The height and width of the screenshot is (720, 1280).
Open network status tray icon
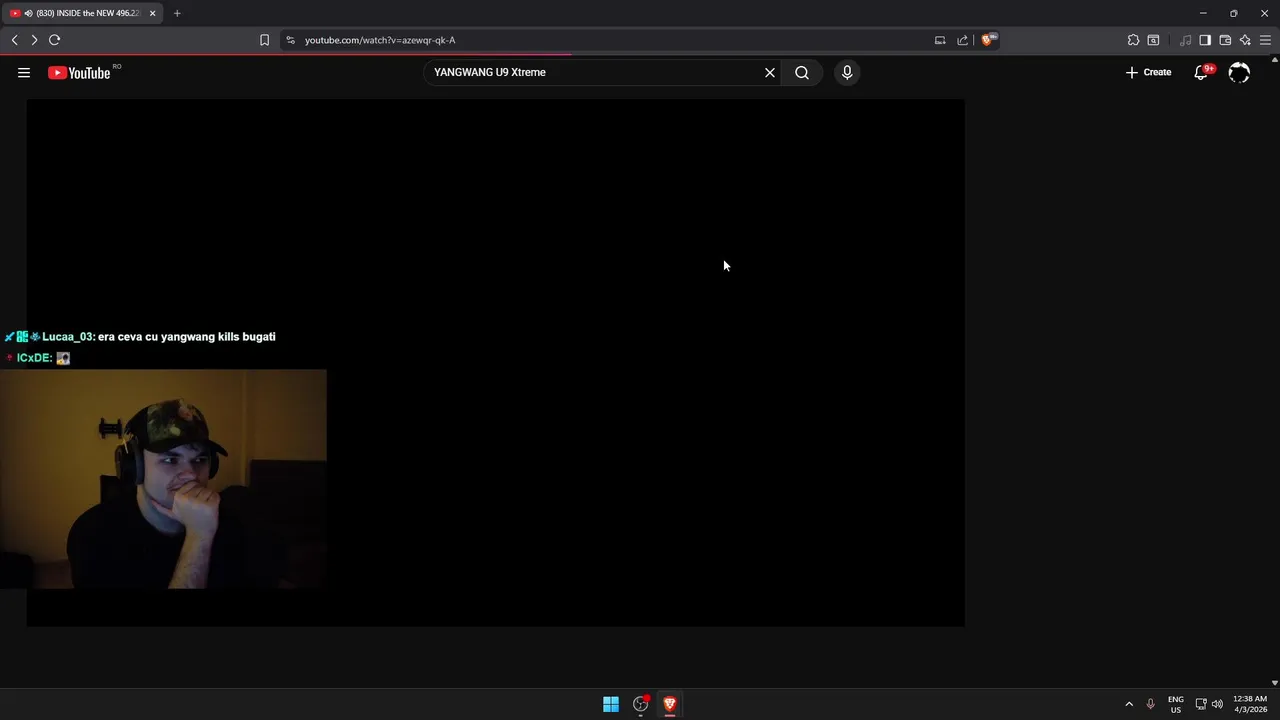click(x=1201, y=704)
